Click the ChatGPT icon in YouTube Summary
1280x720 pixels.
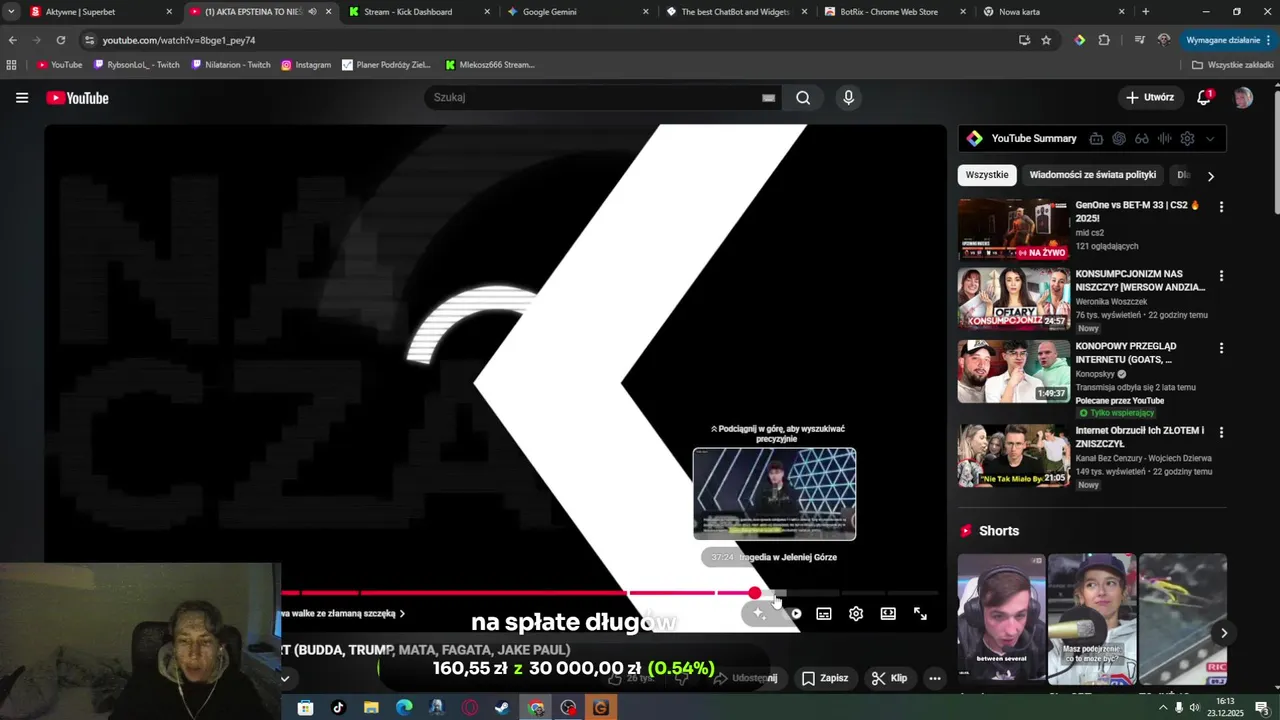coord(1119,139)
